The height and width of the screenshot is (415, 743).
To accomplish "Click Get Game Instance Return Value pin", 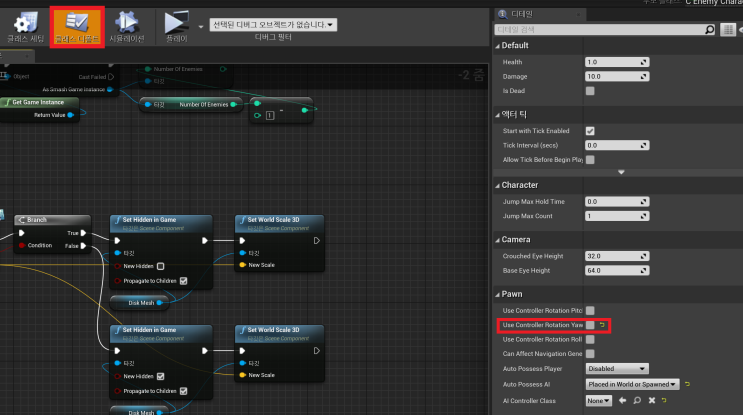I will [71, 115].
